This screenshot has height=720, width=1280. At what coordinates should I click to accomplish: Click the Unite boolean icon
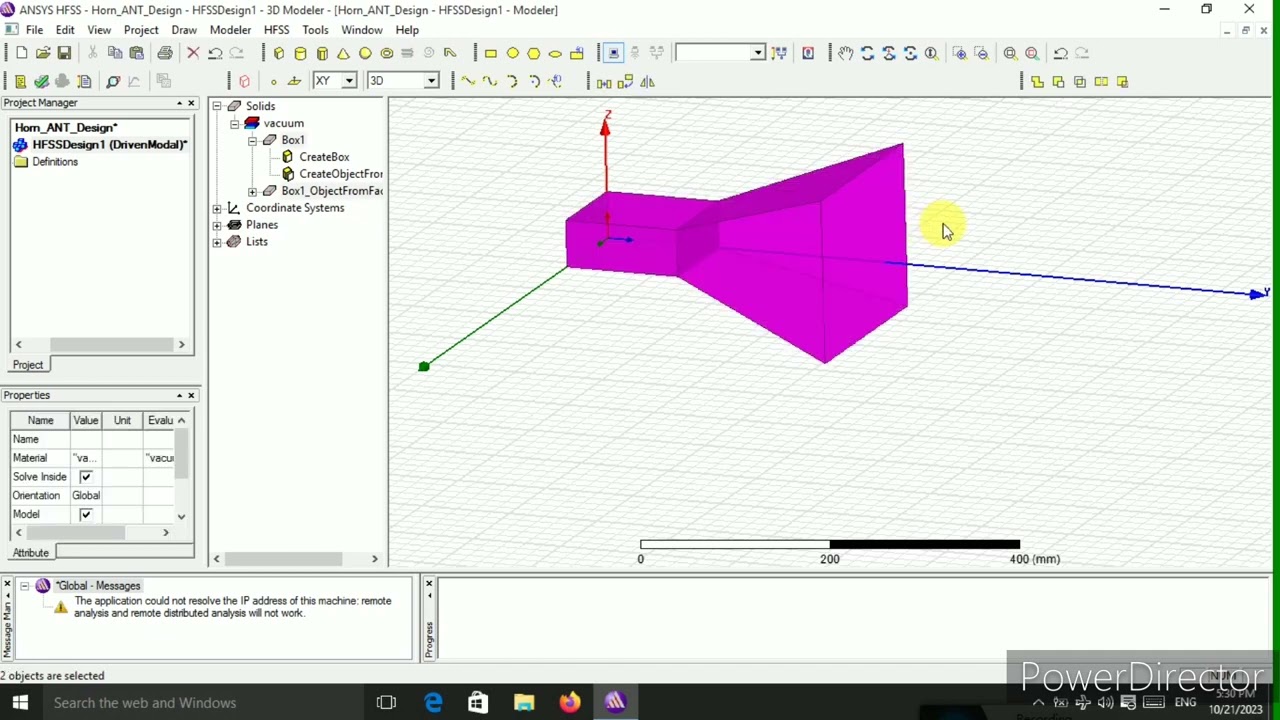tap(1037, 81)
